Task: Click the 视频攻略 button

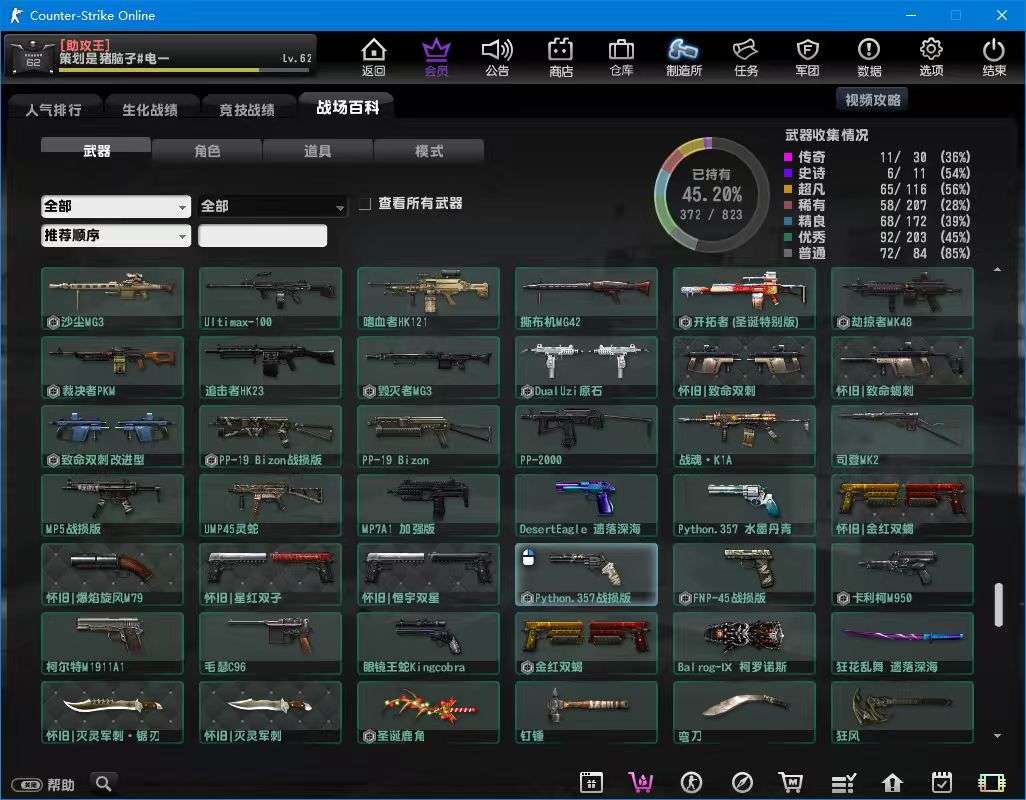Action: click(x=872, y=100)
